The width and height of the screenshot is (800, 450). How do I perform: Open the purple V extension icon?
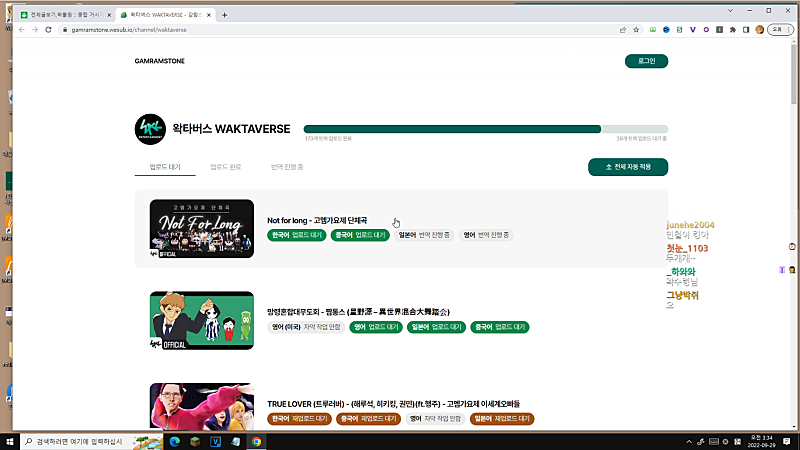pos(692,30)
